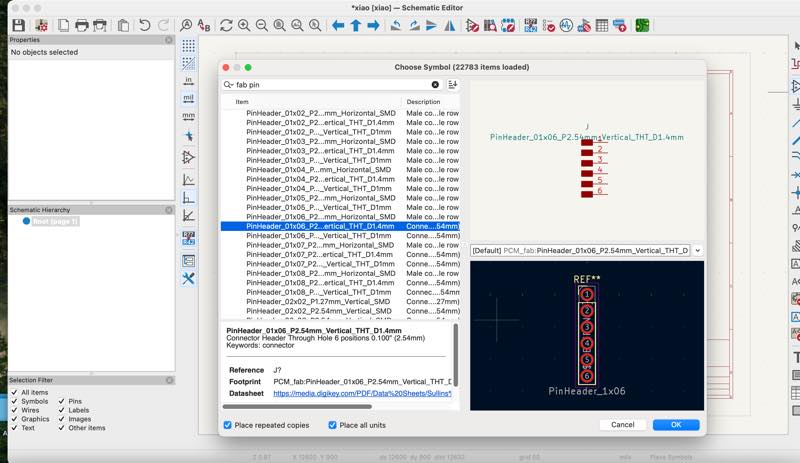The height and width of the screenshot is (463, 800).
Task: Select Root (page 1) in Schematic Hierarchy
Action: point(55,221)
